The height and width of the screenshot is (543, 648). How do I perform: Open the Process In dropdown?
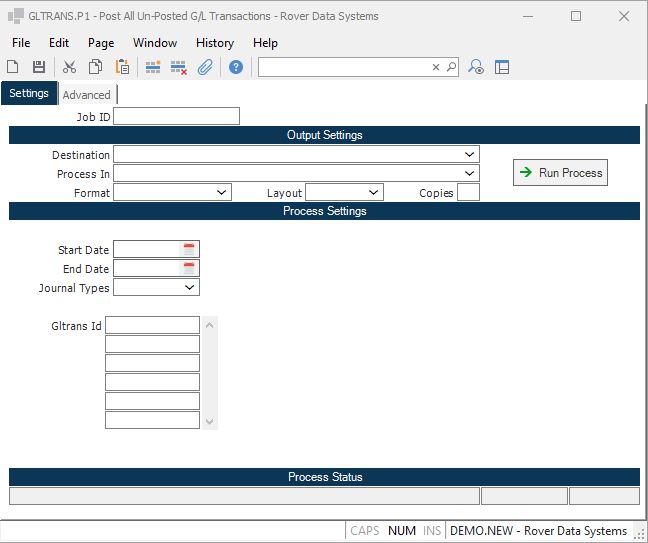(x=469, y=174)
